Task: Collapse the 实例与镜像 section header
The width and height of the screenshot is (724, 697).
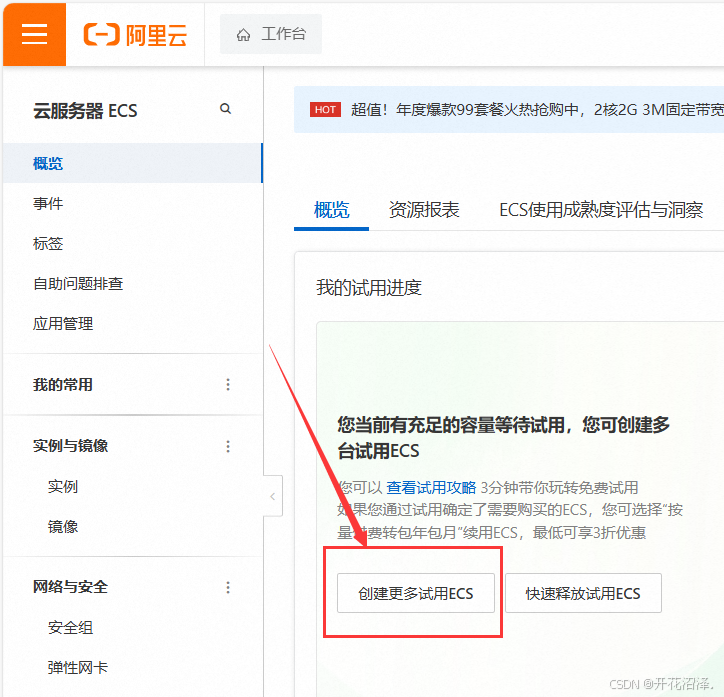Action: [71, 446]
